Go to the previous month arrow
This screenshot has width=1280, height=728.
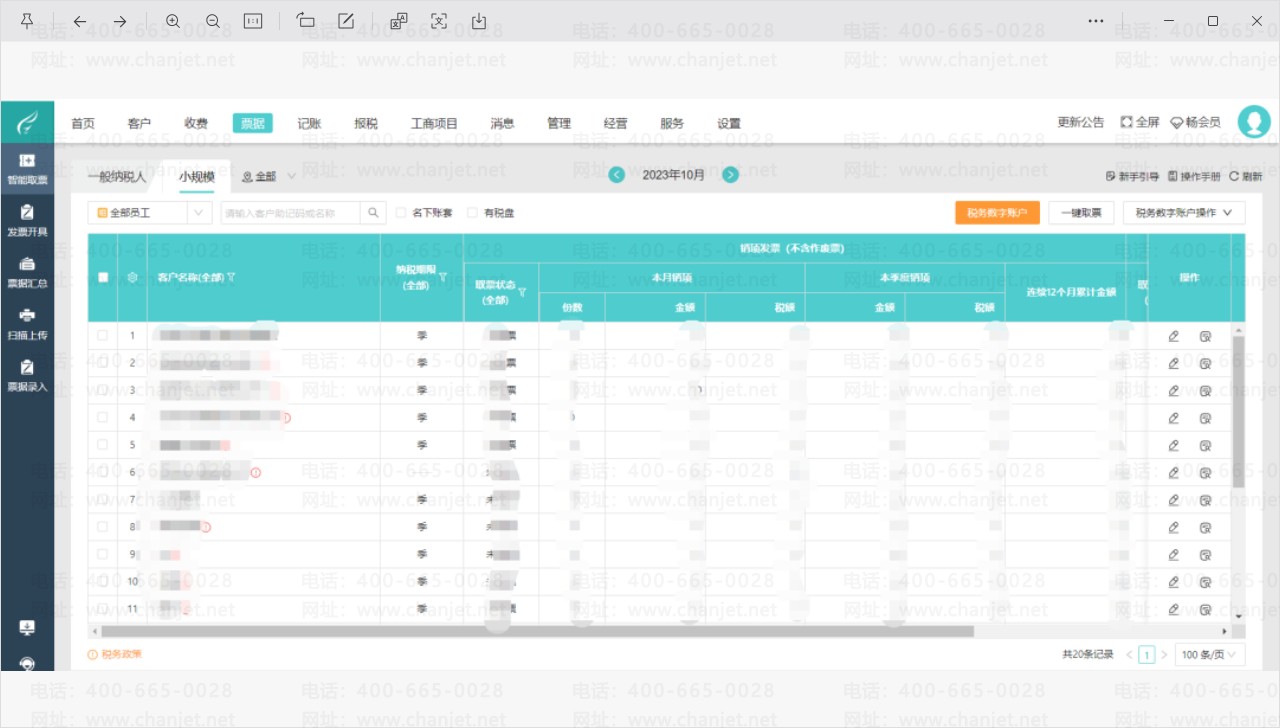617,175
